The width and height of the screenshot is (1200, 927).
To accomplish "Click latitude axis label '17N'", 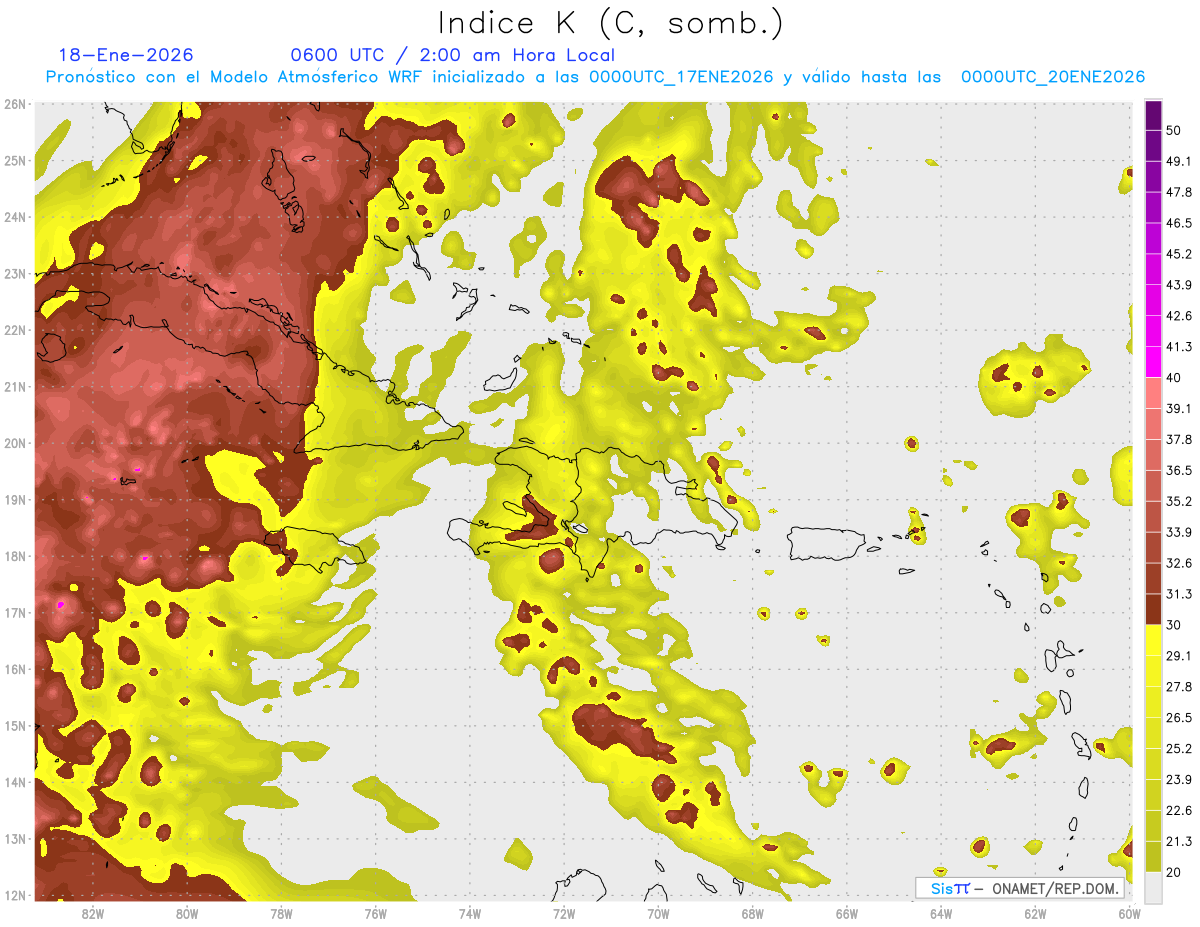I will pyautogui.click(x=14, y=613).
